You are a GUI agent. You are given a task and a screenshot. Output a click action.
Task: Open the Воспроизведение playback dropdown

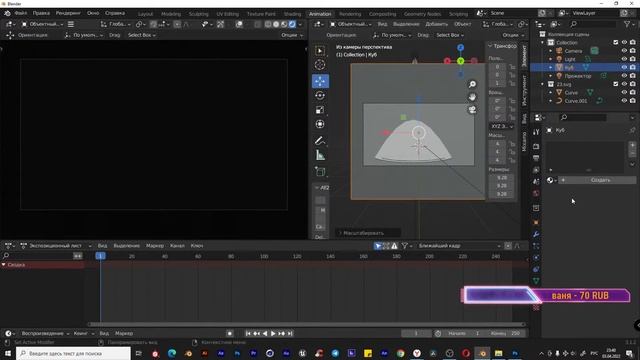(x=45, y=333)
